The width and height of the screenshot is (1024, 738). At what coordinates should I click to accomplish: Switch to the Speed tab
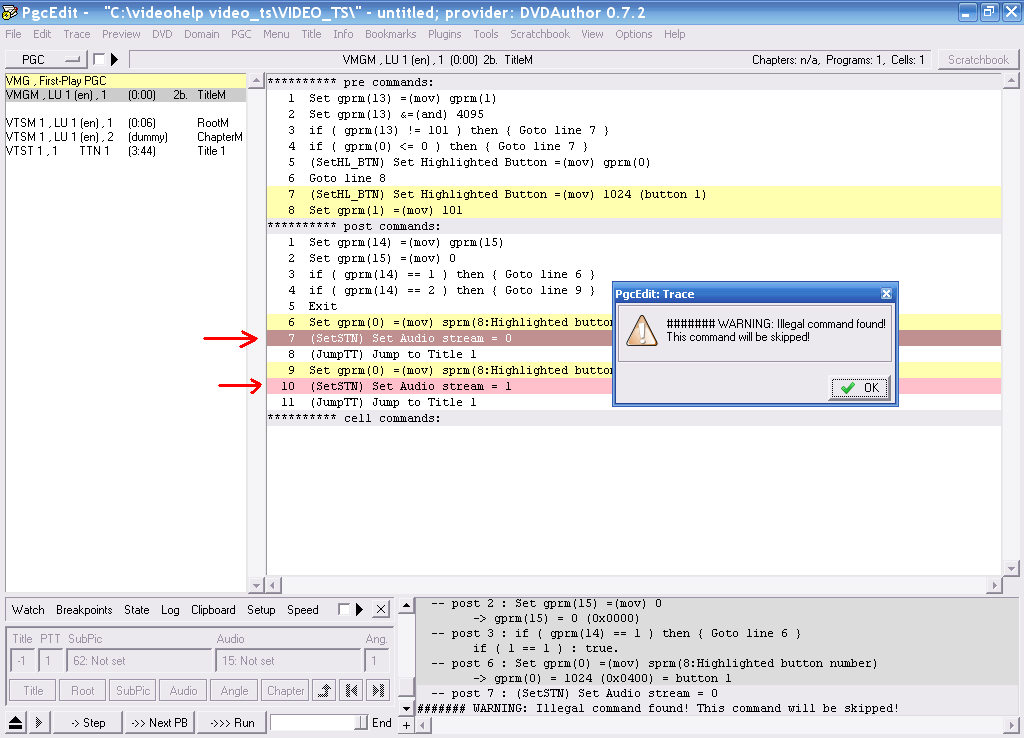point(302,610)
